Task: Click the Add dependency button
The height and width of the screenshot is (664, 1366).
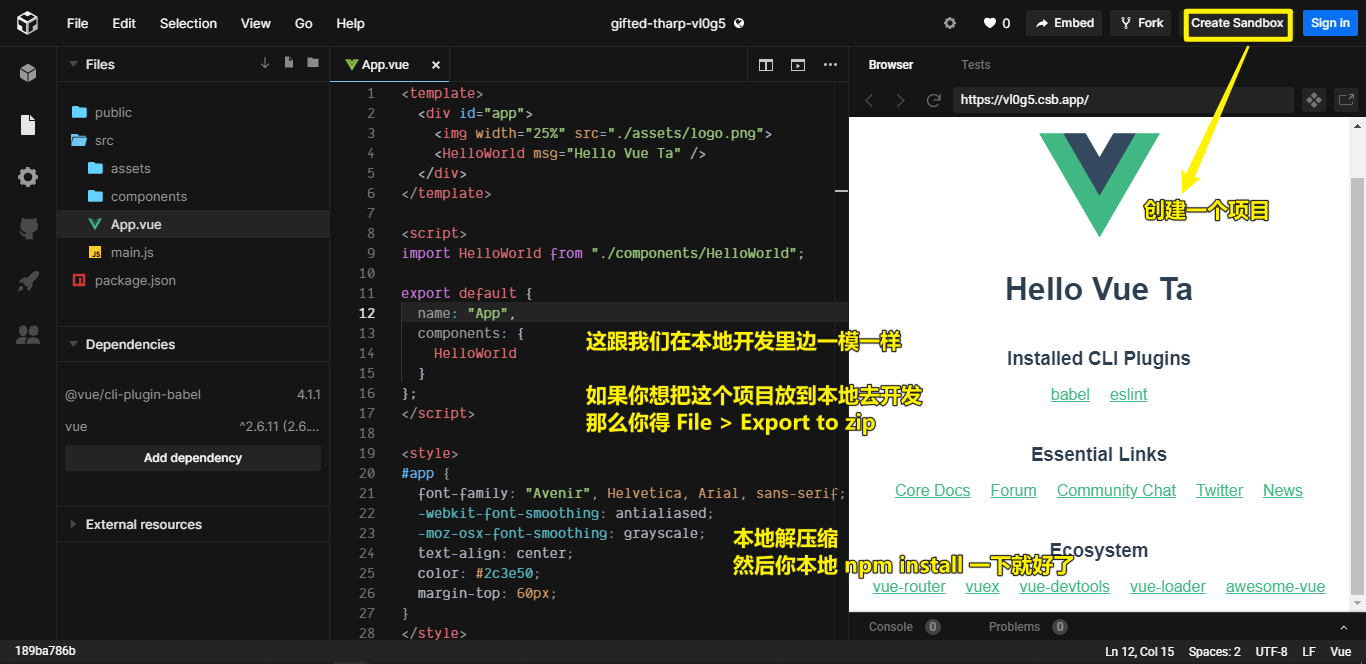Action: pyautogui.click(x=193, y=458)
